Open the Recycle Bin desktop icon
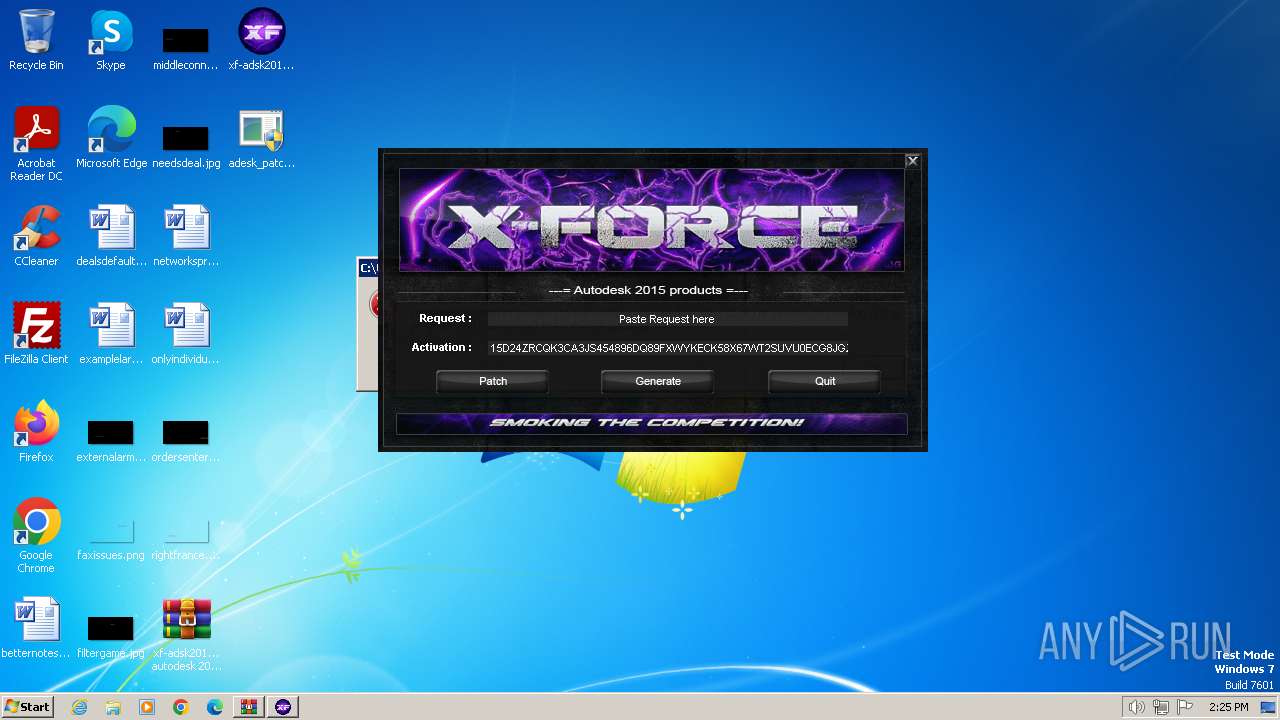Image resolution: width=1280 pixels, height=720 pixels. coord(36,40)
